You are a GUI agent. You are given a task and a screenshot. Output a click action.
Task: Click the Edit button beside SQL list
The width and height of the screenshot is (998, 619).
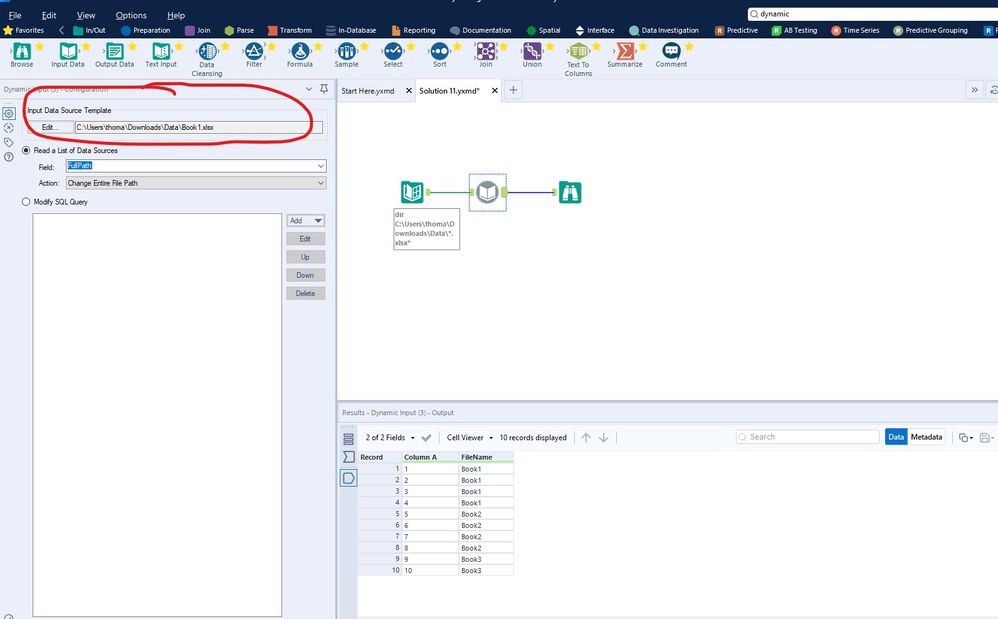[306, 239]
